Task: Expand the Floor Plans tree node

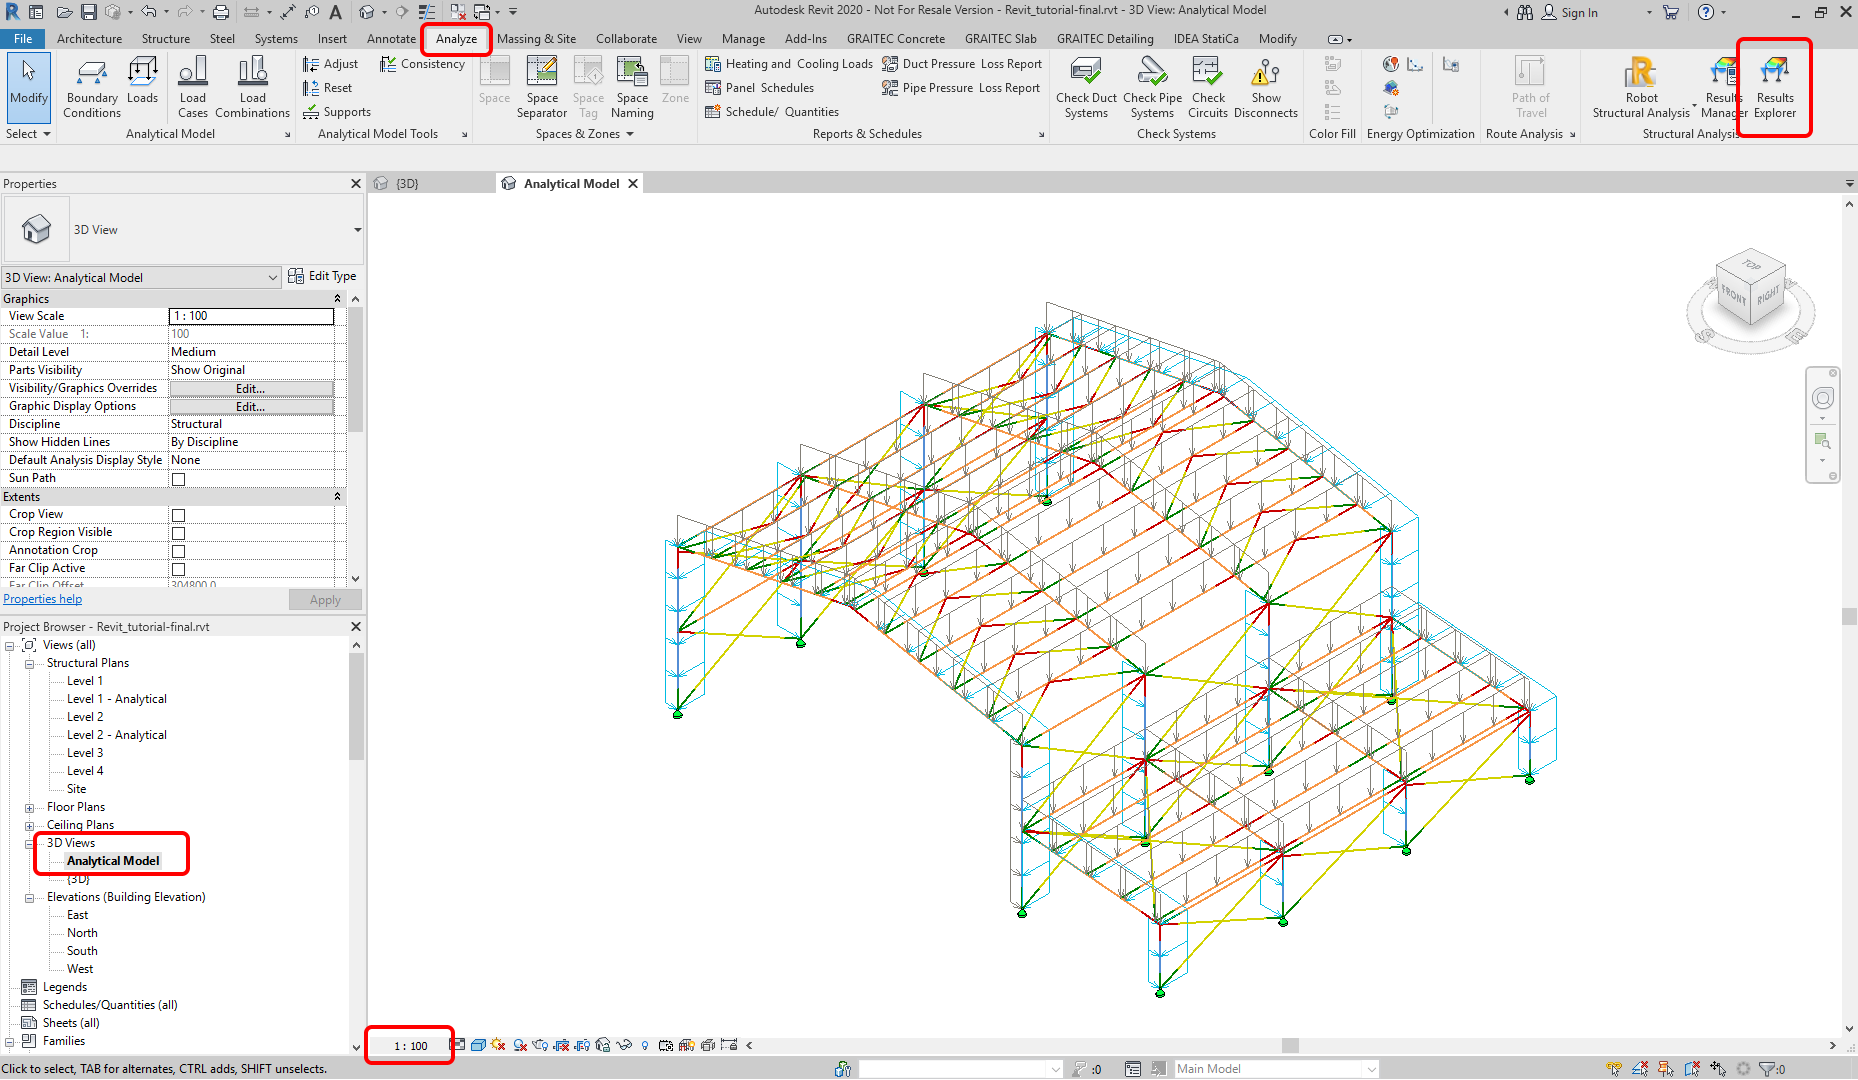Action: (x=30, y=808)
